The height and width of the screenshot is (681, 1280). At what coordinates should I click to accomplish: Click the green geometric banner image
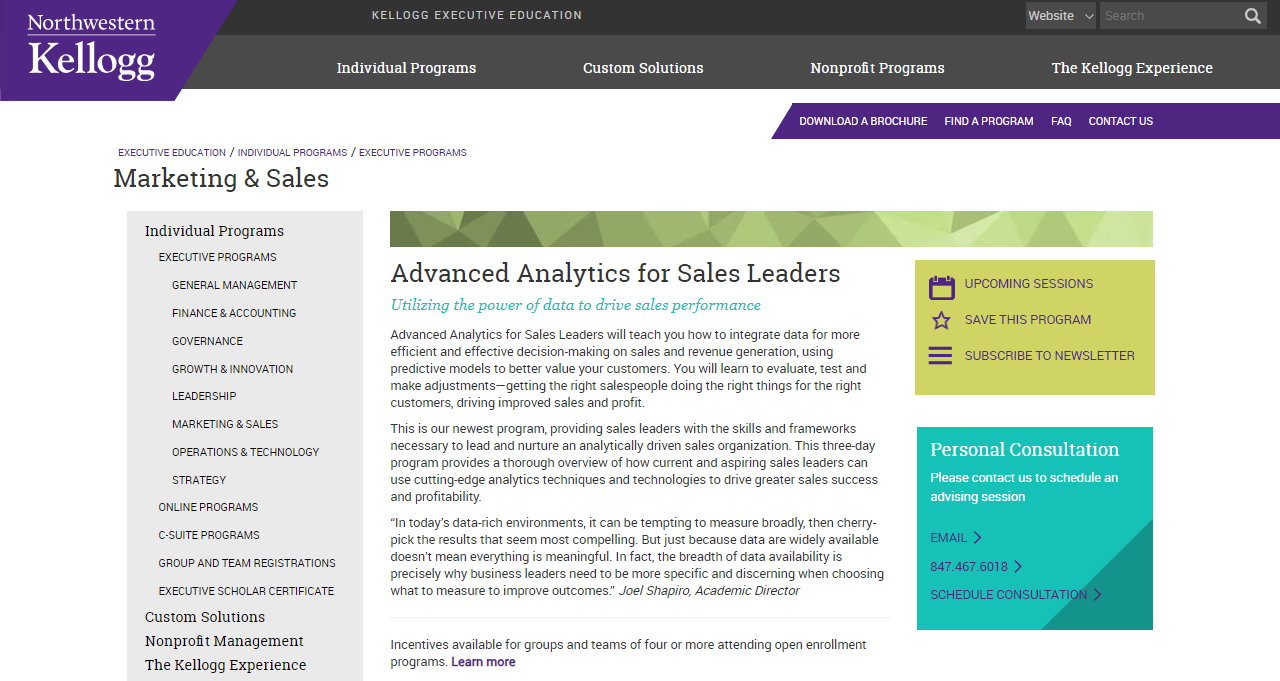coord(771,229)
